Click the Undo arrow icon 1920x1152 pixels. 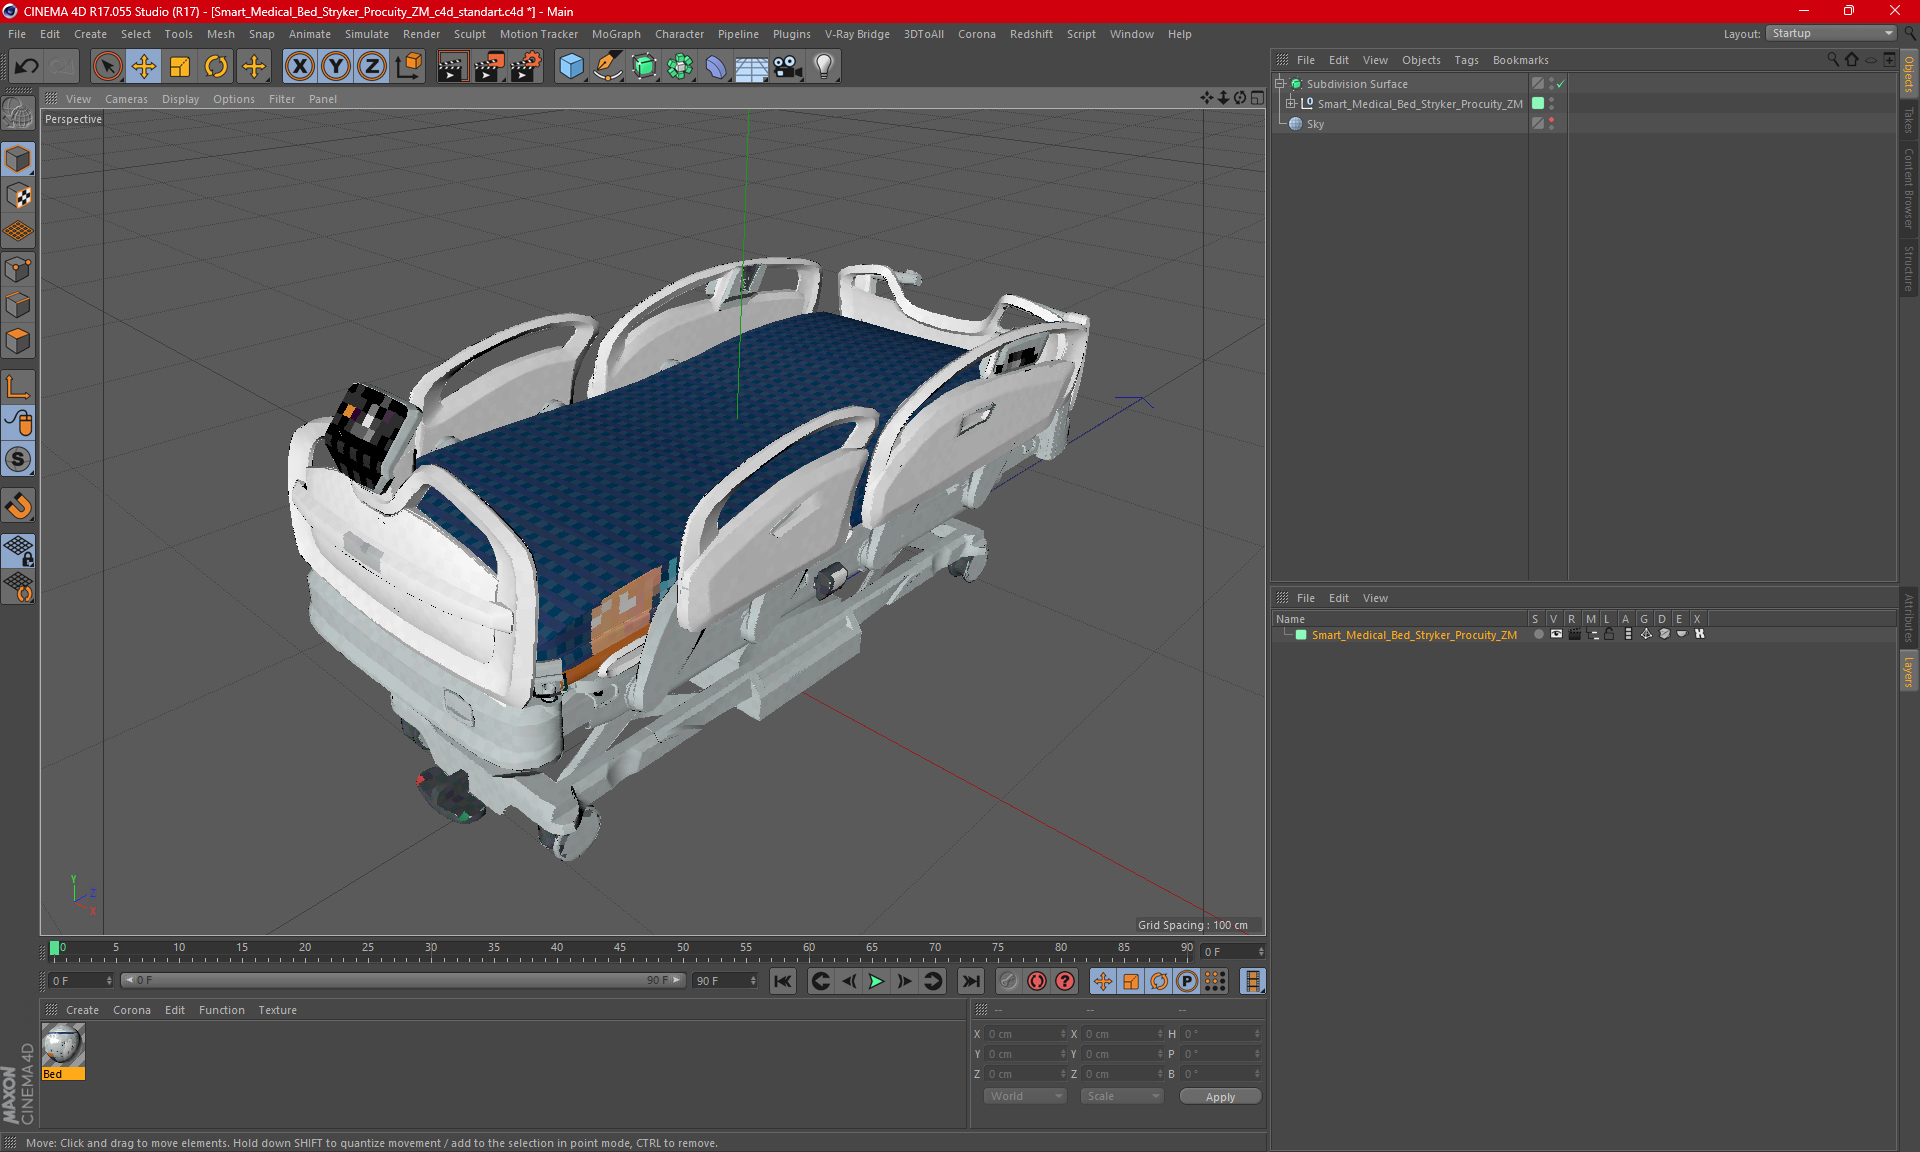(27, 67)
